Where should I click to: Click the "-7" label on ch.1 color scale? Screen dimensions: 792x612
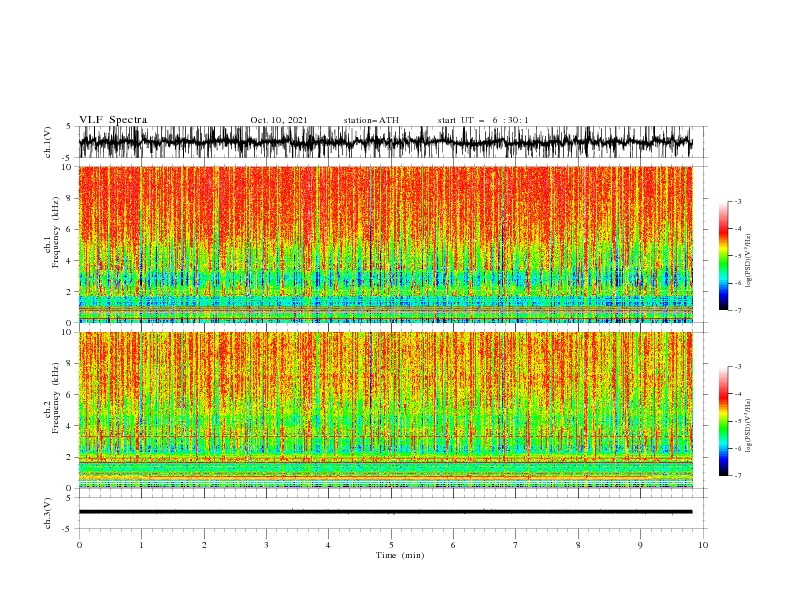pyautogui.click(x=737, y=310)
